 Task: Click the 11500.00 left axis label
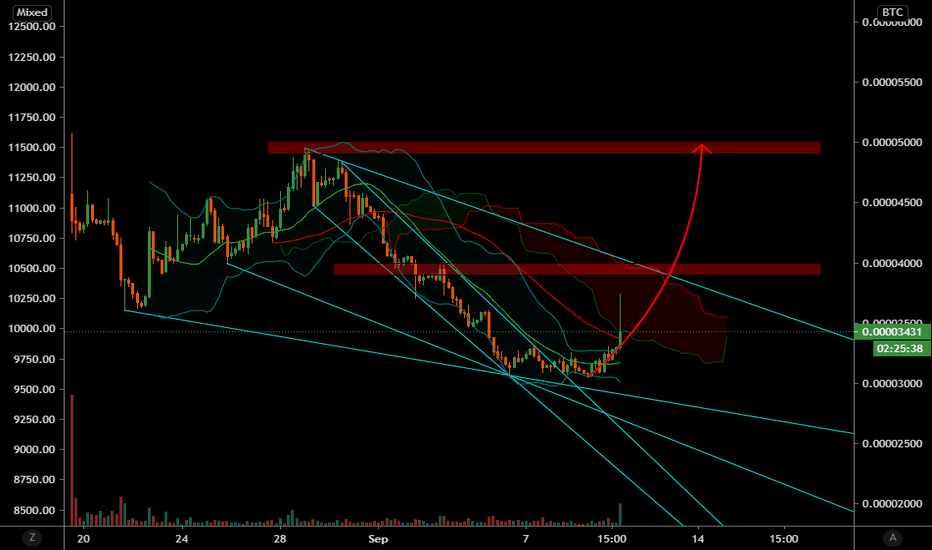coord(32,147)
